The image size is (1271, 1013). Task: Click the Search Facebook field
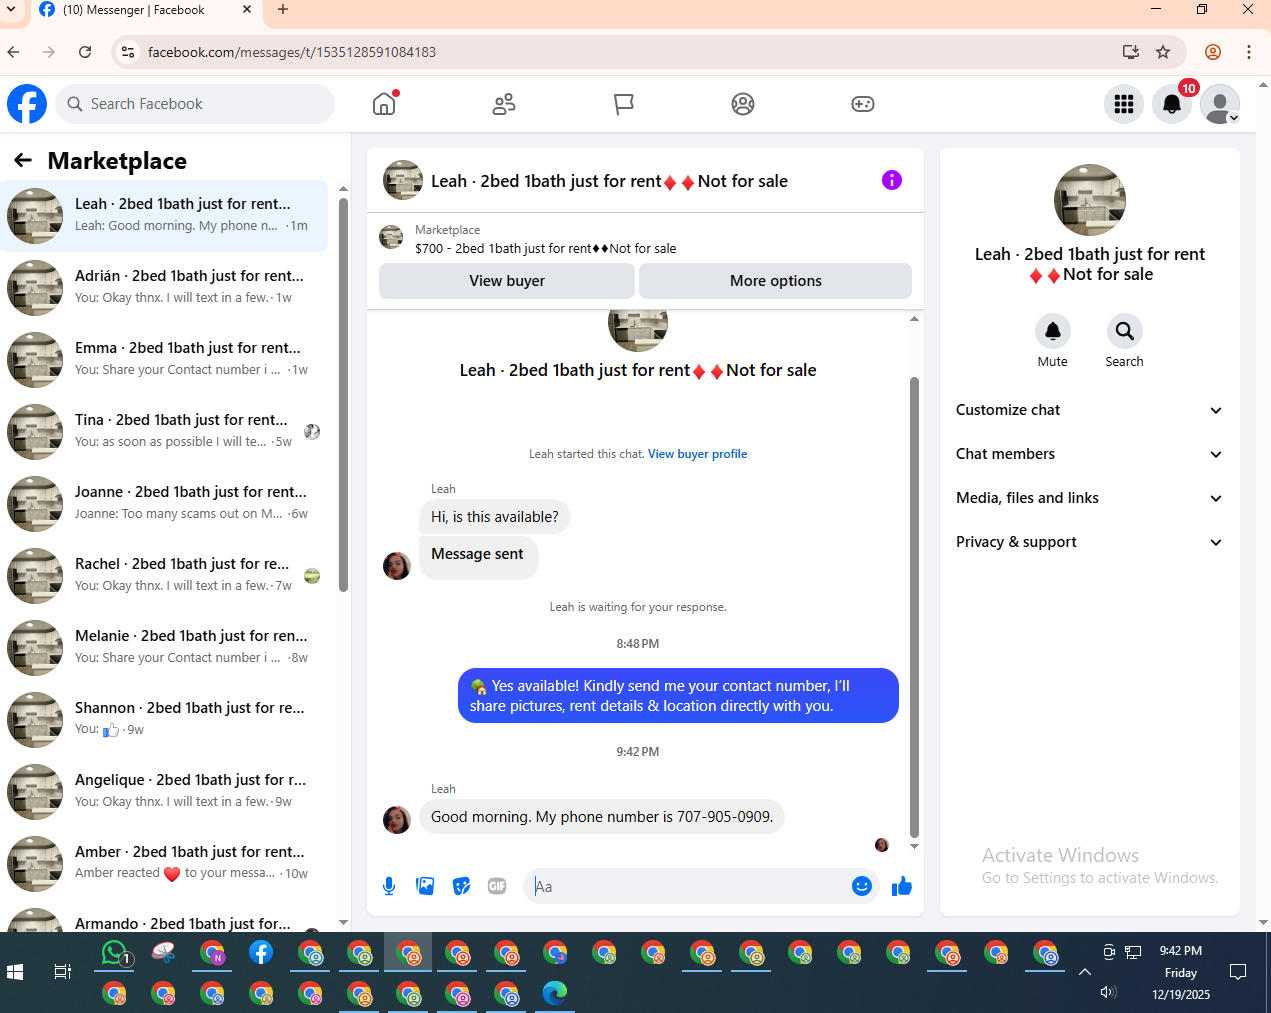[x=196, y=104]
